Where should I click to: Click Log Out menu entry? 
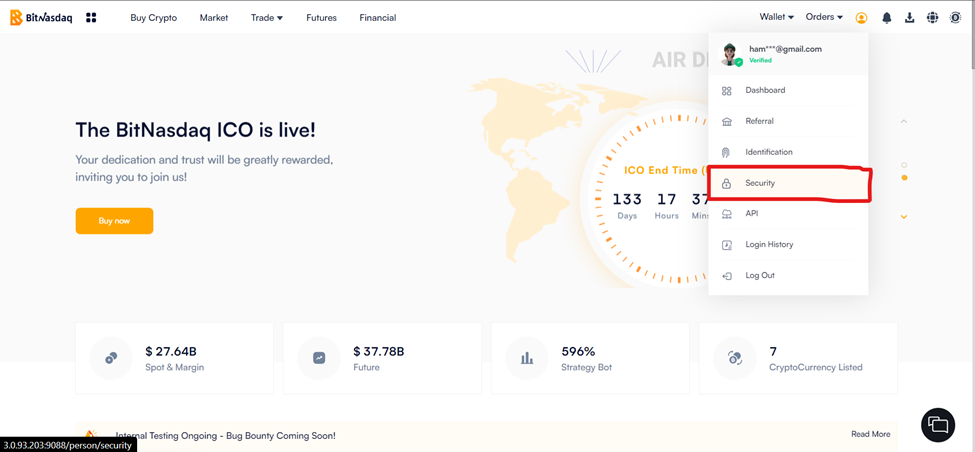tap(760, 275)
